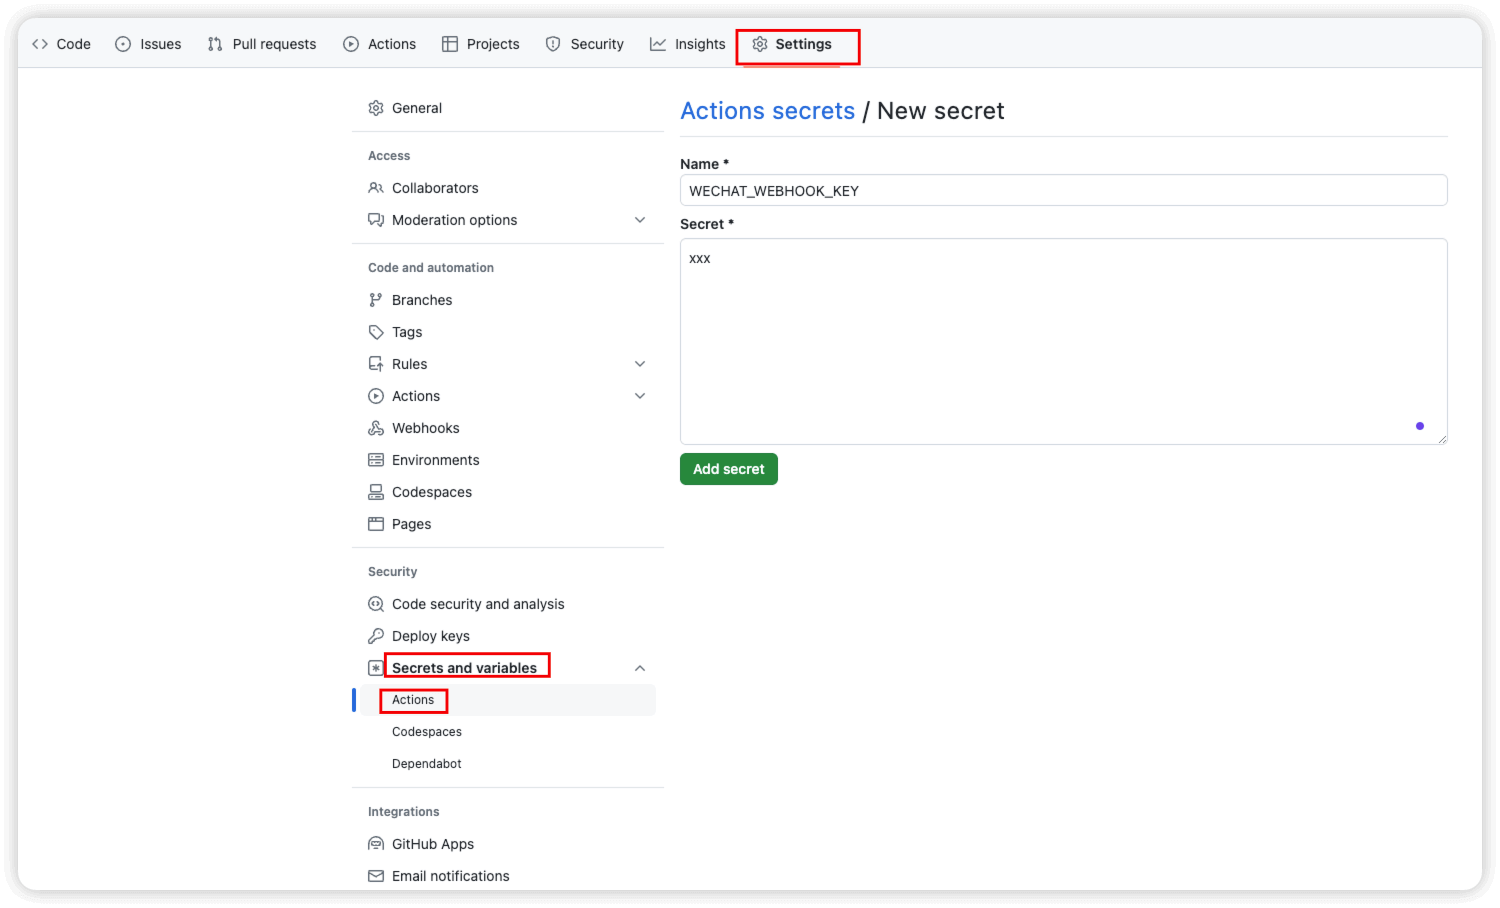Click the Code security and analysis icon
This screenshot has width=1500, height=908.
point(376,604)
